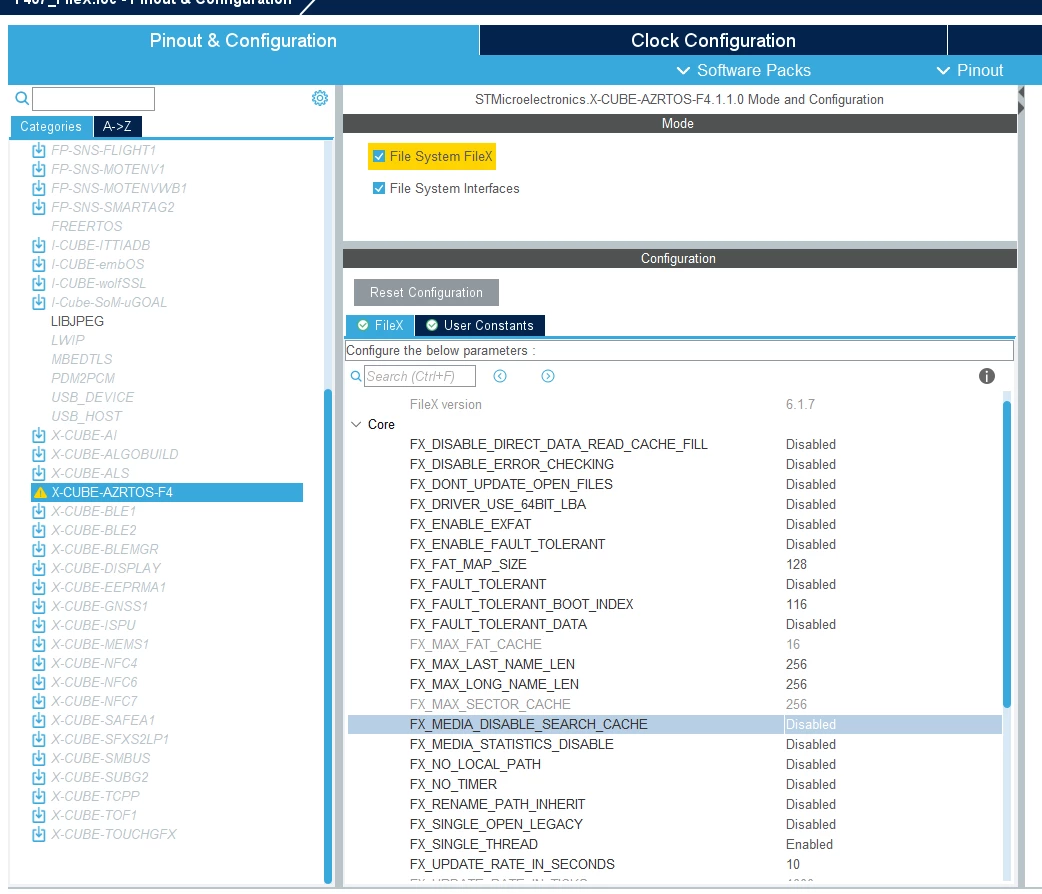Go to next search result arrow

pyautogui.click(x=548, y=376)
